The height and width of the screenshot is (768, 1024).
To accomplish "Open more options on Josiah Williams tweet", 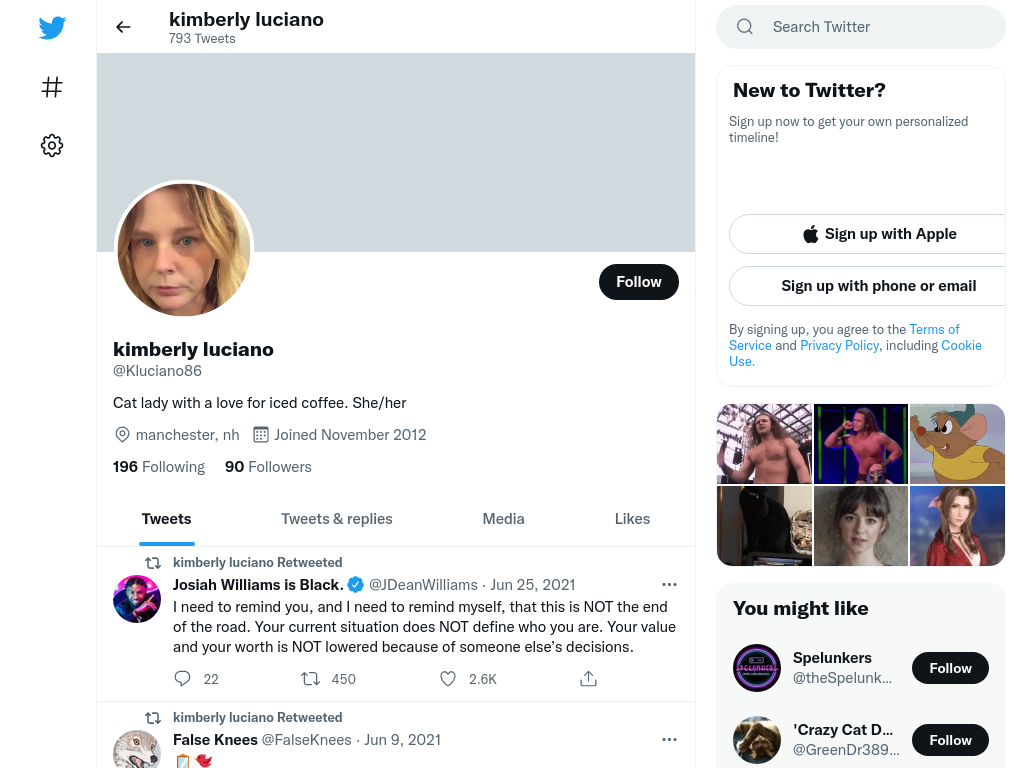I will (x=669, y=584).
